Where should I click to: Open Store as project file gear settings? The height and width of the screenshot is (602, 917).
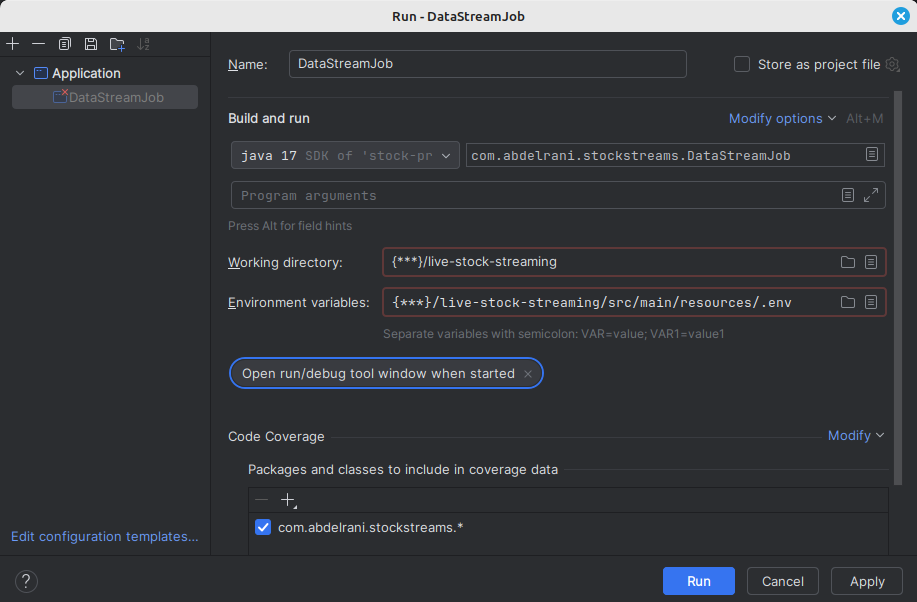click(892, 64)
